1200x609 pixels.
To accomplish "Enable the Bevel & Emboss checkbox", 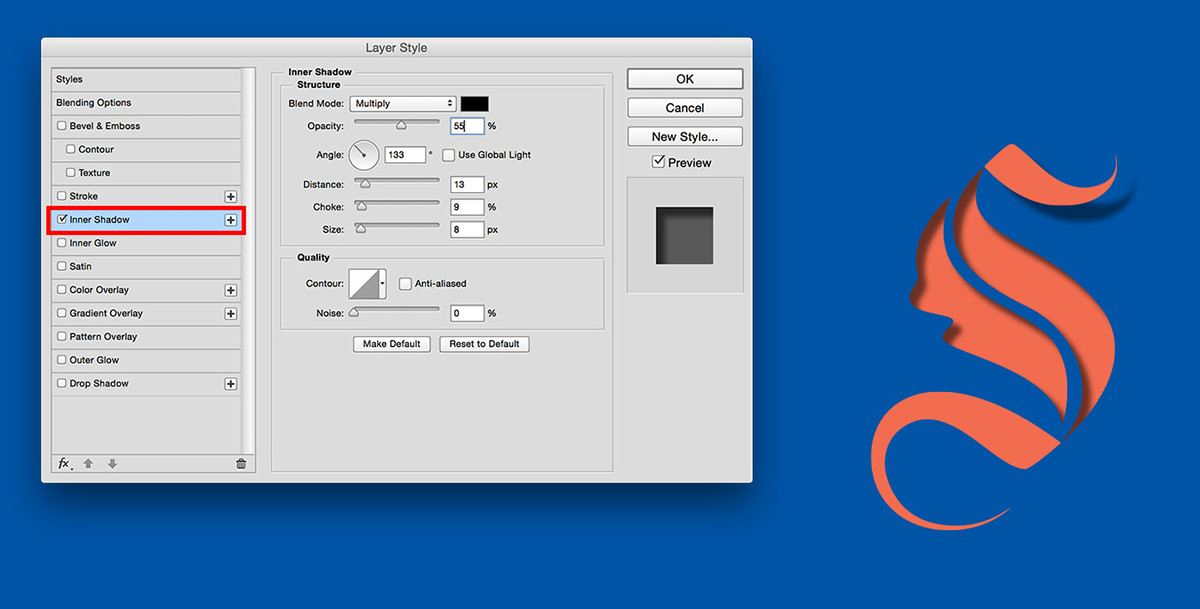I will [x=62, y=126].
